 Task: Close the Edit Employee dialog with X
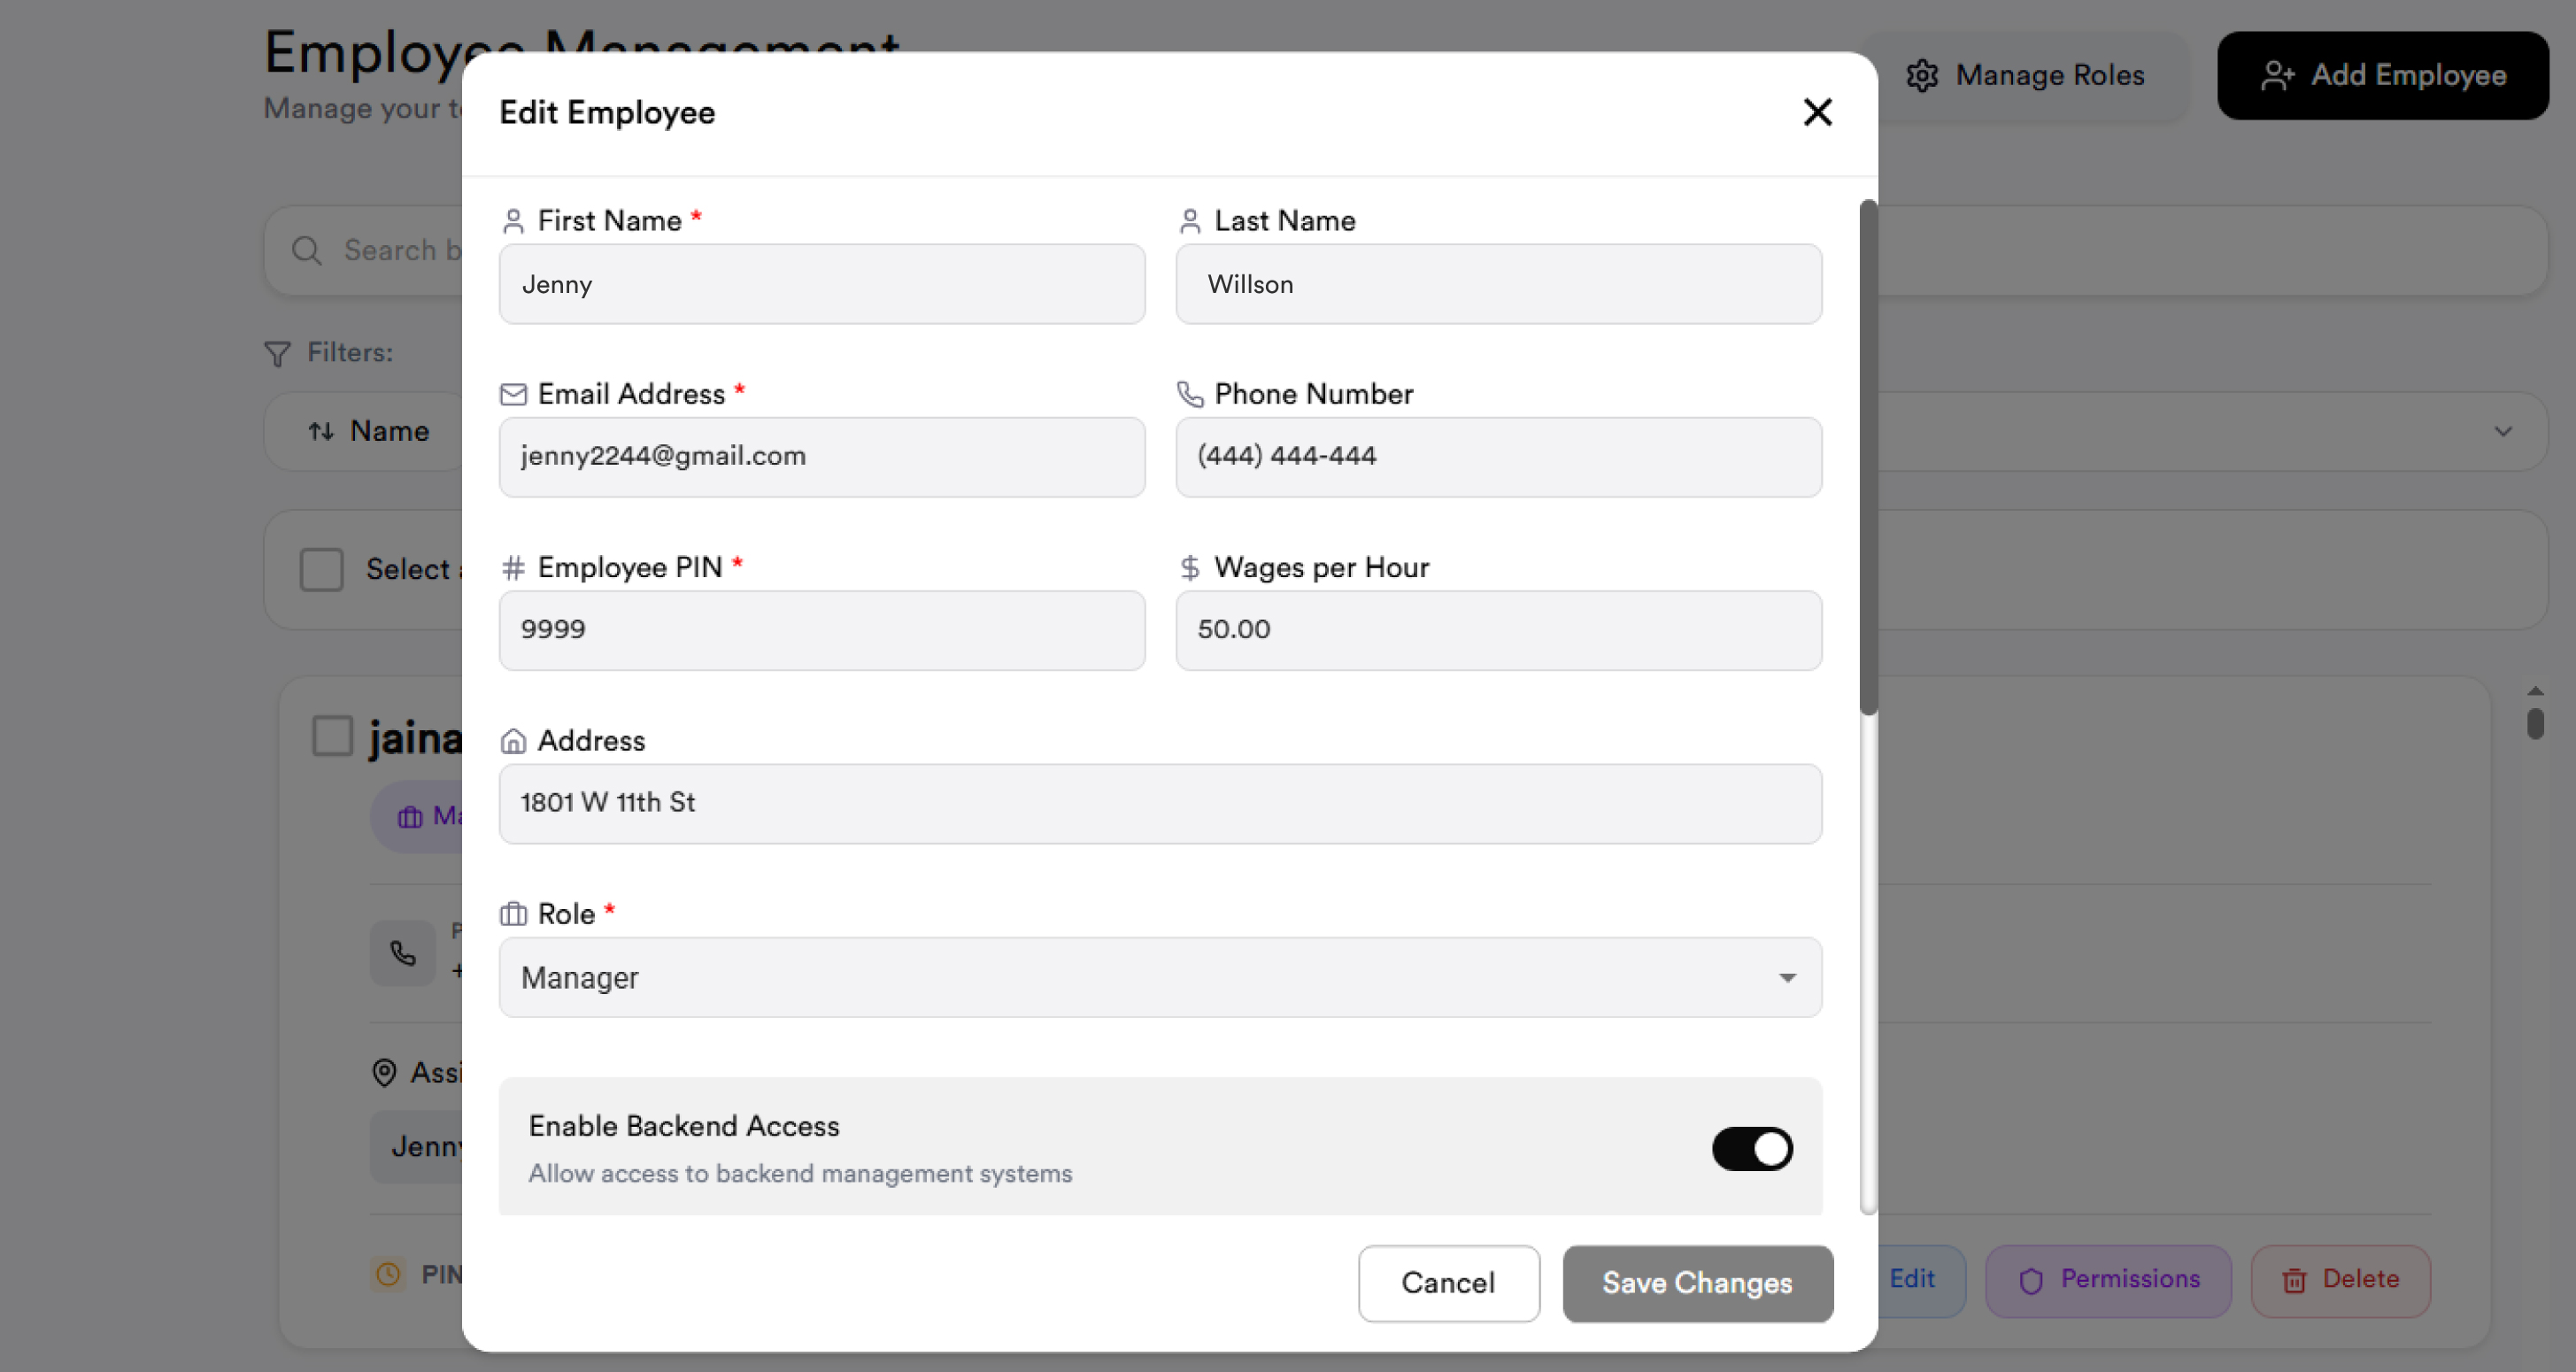[x=1817, y=112]
